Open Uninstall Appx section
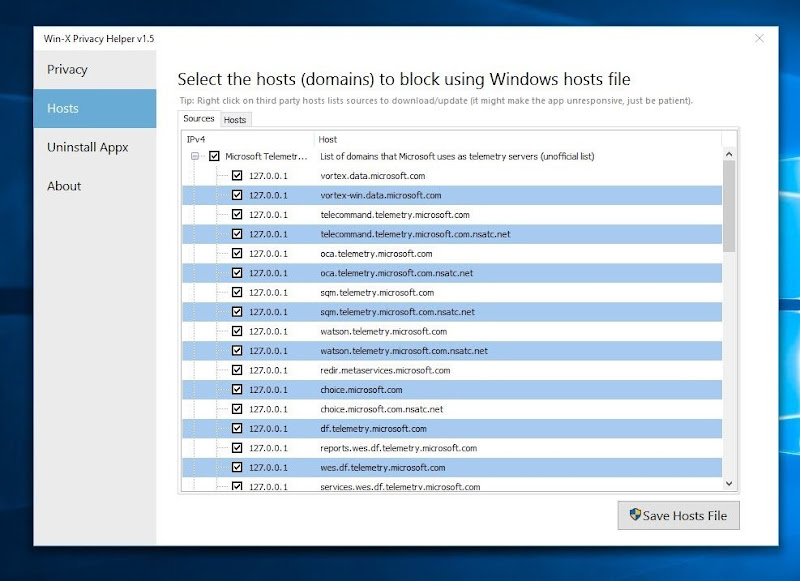The height and width of the screenshot is (581, 800). tap(95, 147)
